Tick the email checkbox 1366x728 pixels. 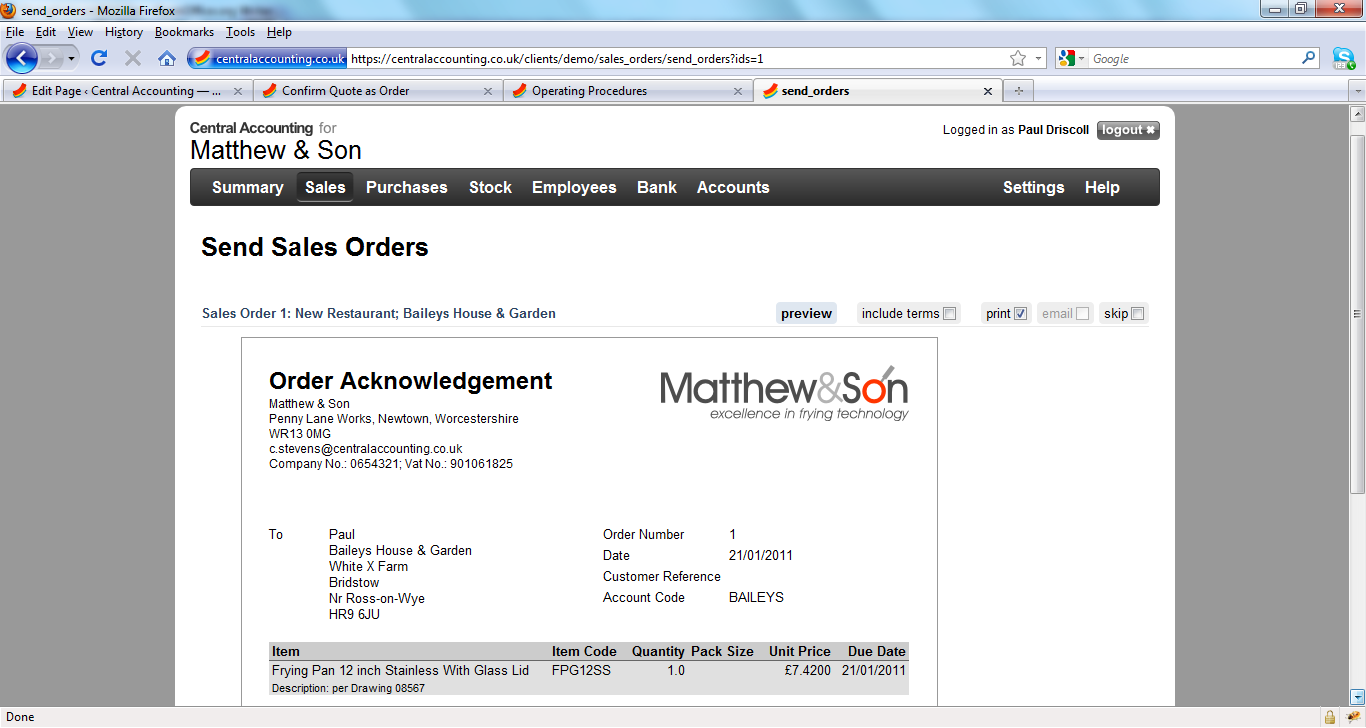[1082, 314]
